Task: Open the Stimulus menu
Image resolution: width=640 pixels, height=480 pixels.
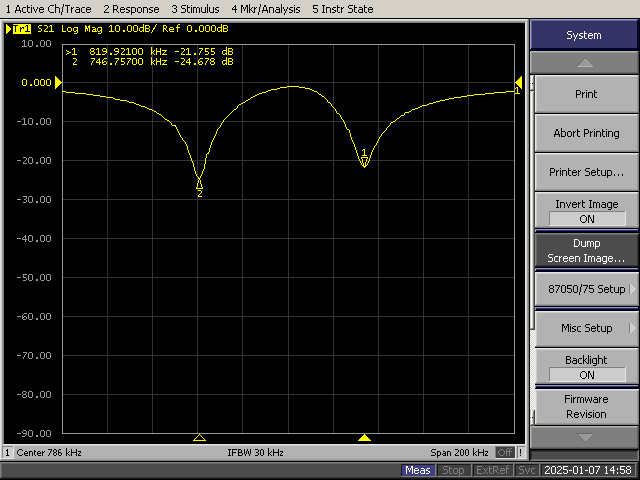Action: click(x=196, y=9)
